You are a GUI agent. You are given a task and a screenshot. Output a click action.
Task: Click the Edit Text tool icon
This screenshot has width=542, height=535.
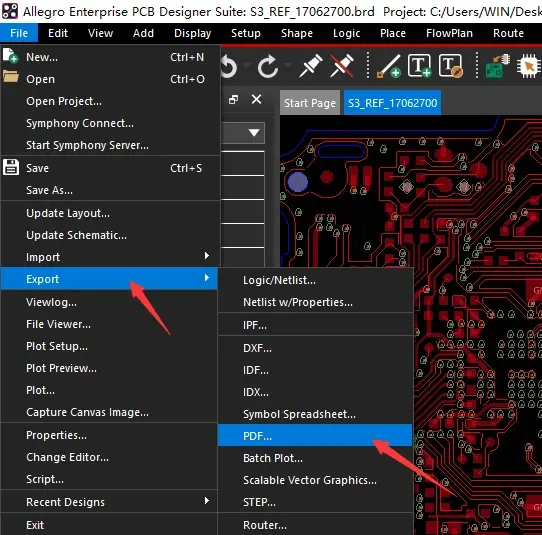[451, 65]
